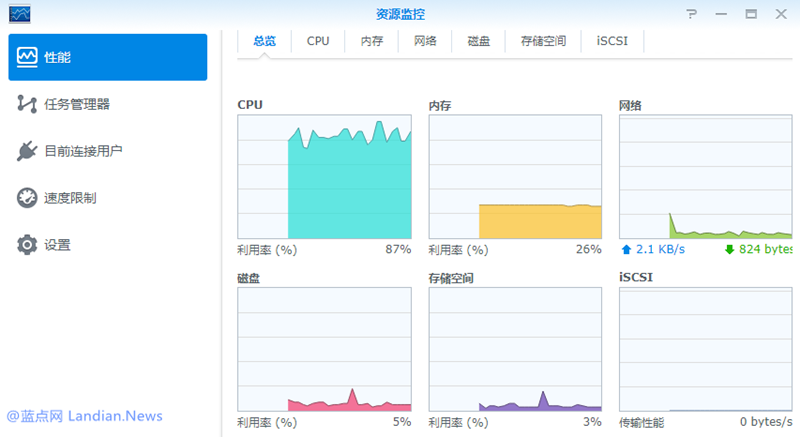Image resolution: width=800 pixels, height=437 pixels.
Task: Switch to the iSCSI tab
Action: (x=612, y=41)
